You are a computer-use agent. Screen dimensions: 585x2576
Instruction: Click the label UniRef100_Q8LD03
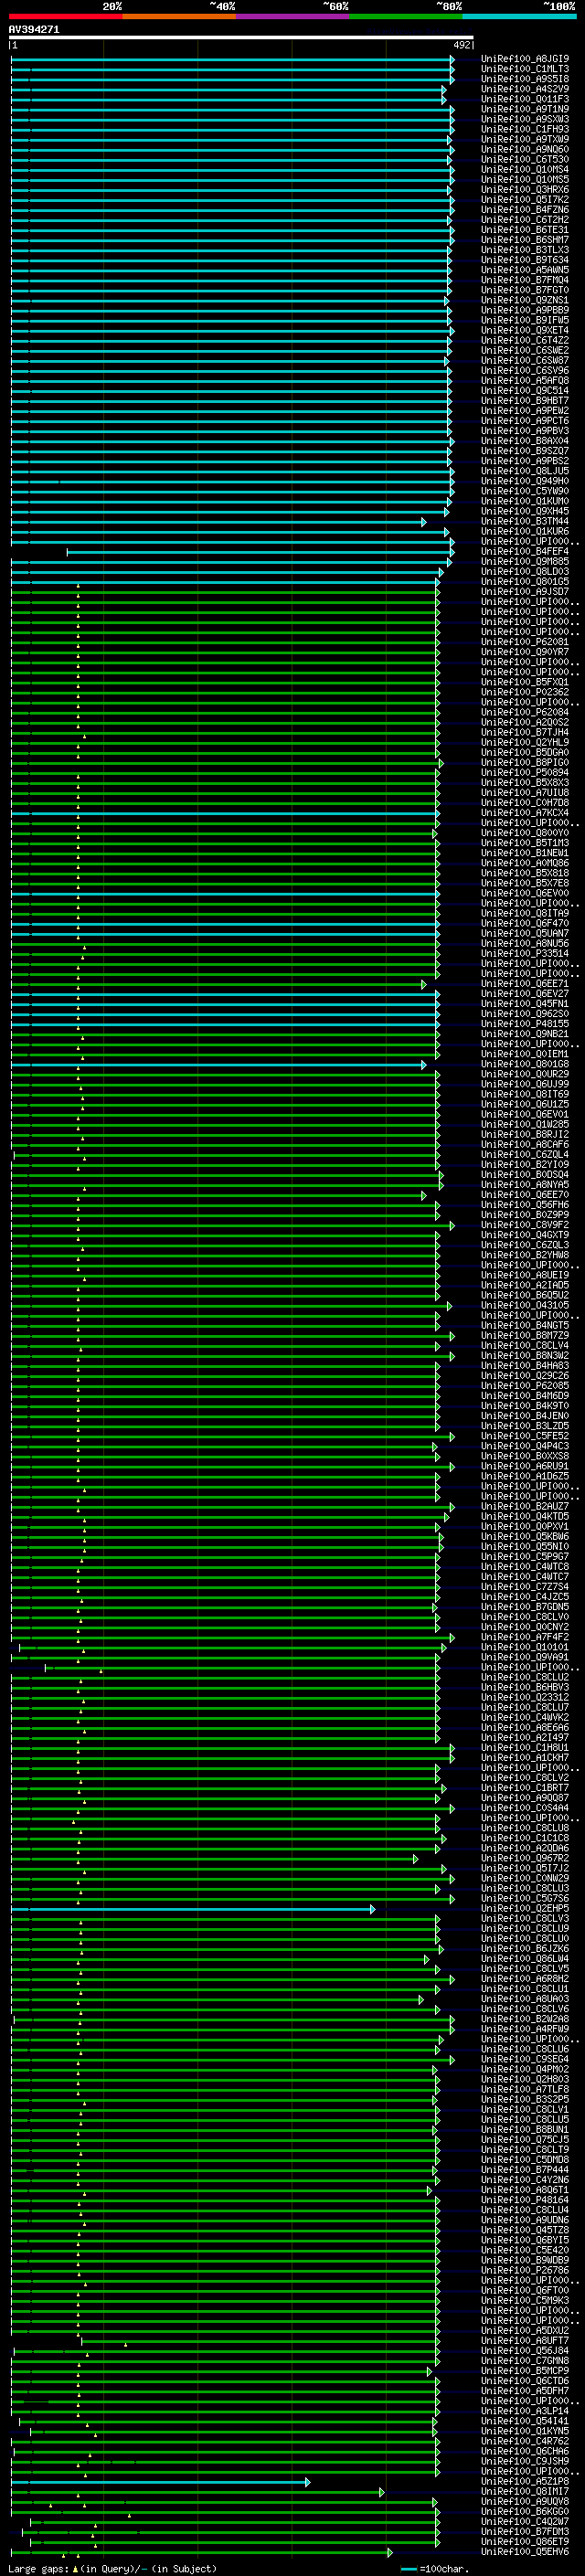(x=525, y=571)
